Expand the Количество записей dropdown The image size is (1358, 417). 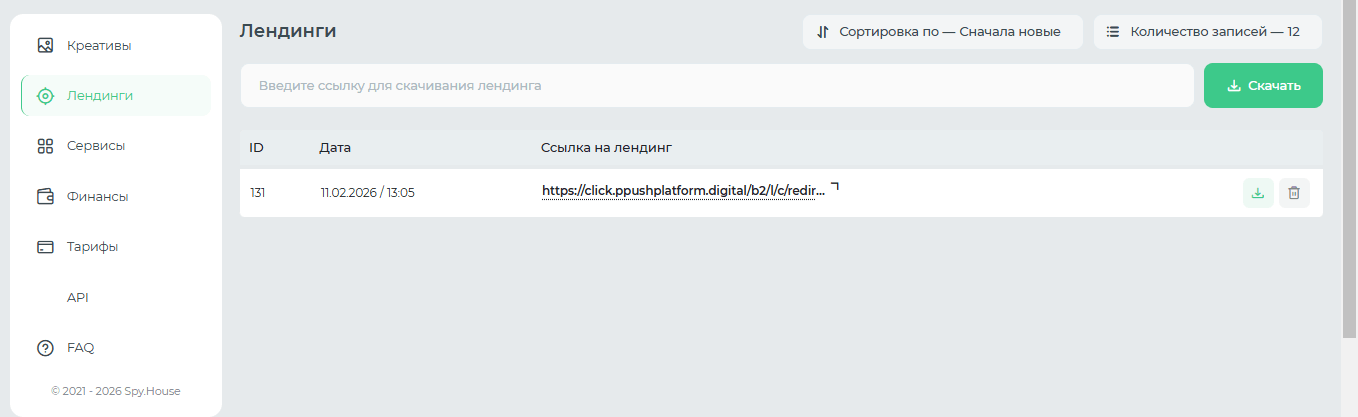[x=1207, y=32]
